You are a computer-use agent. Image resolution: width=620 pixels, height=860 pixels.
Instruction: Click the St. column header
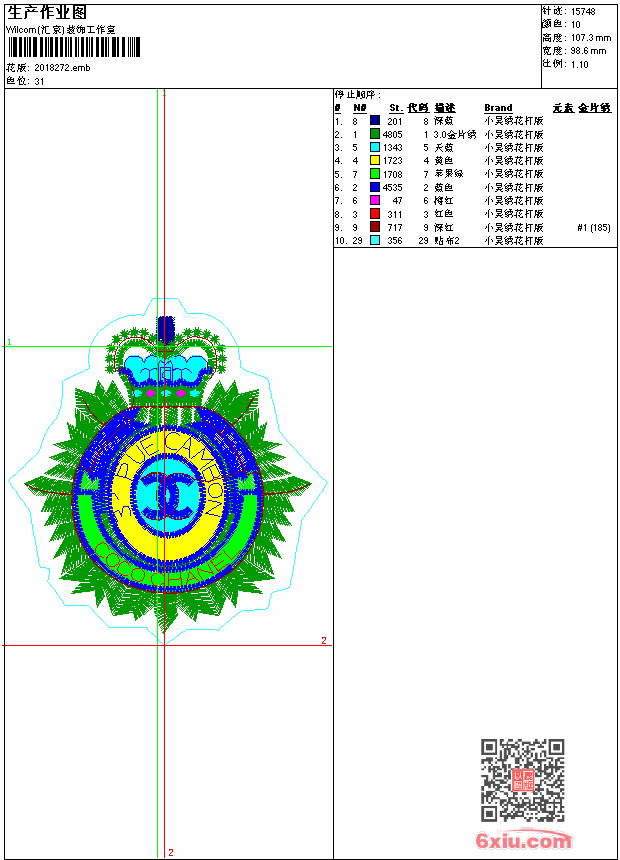pos(396,108)
